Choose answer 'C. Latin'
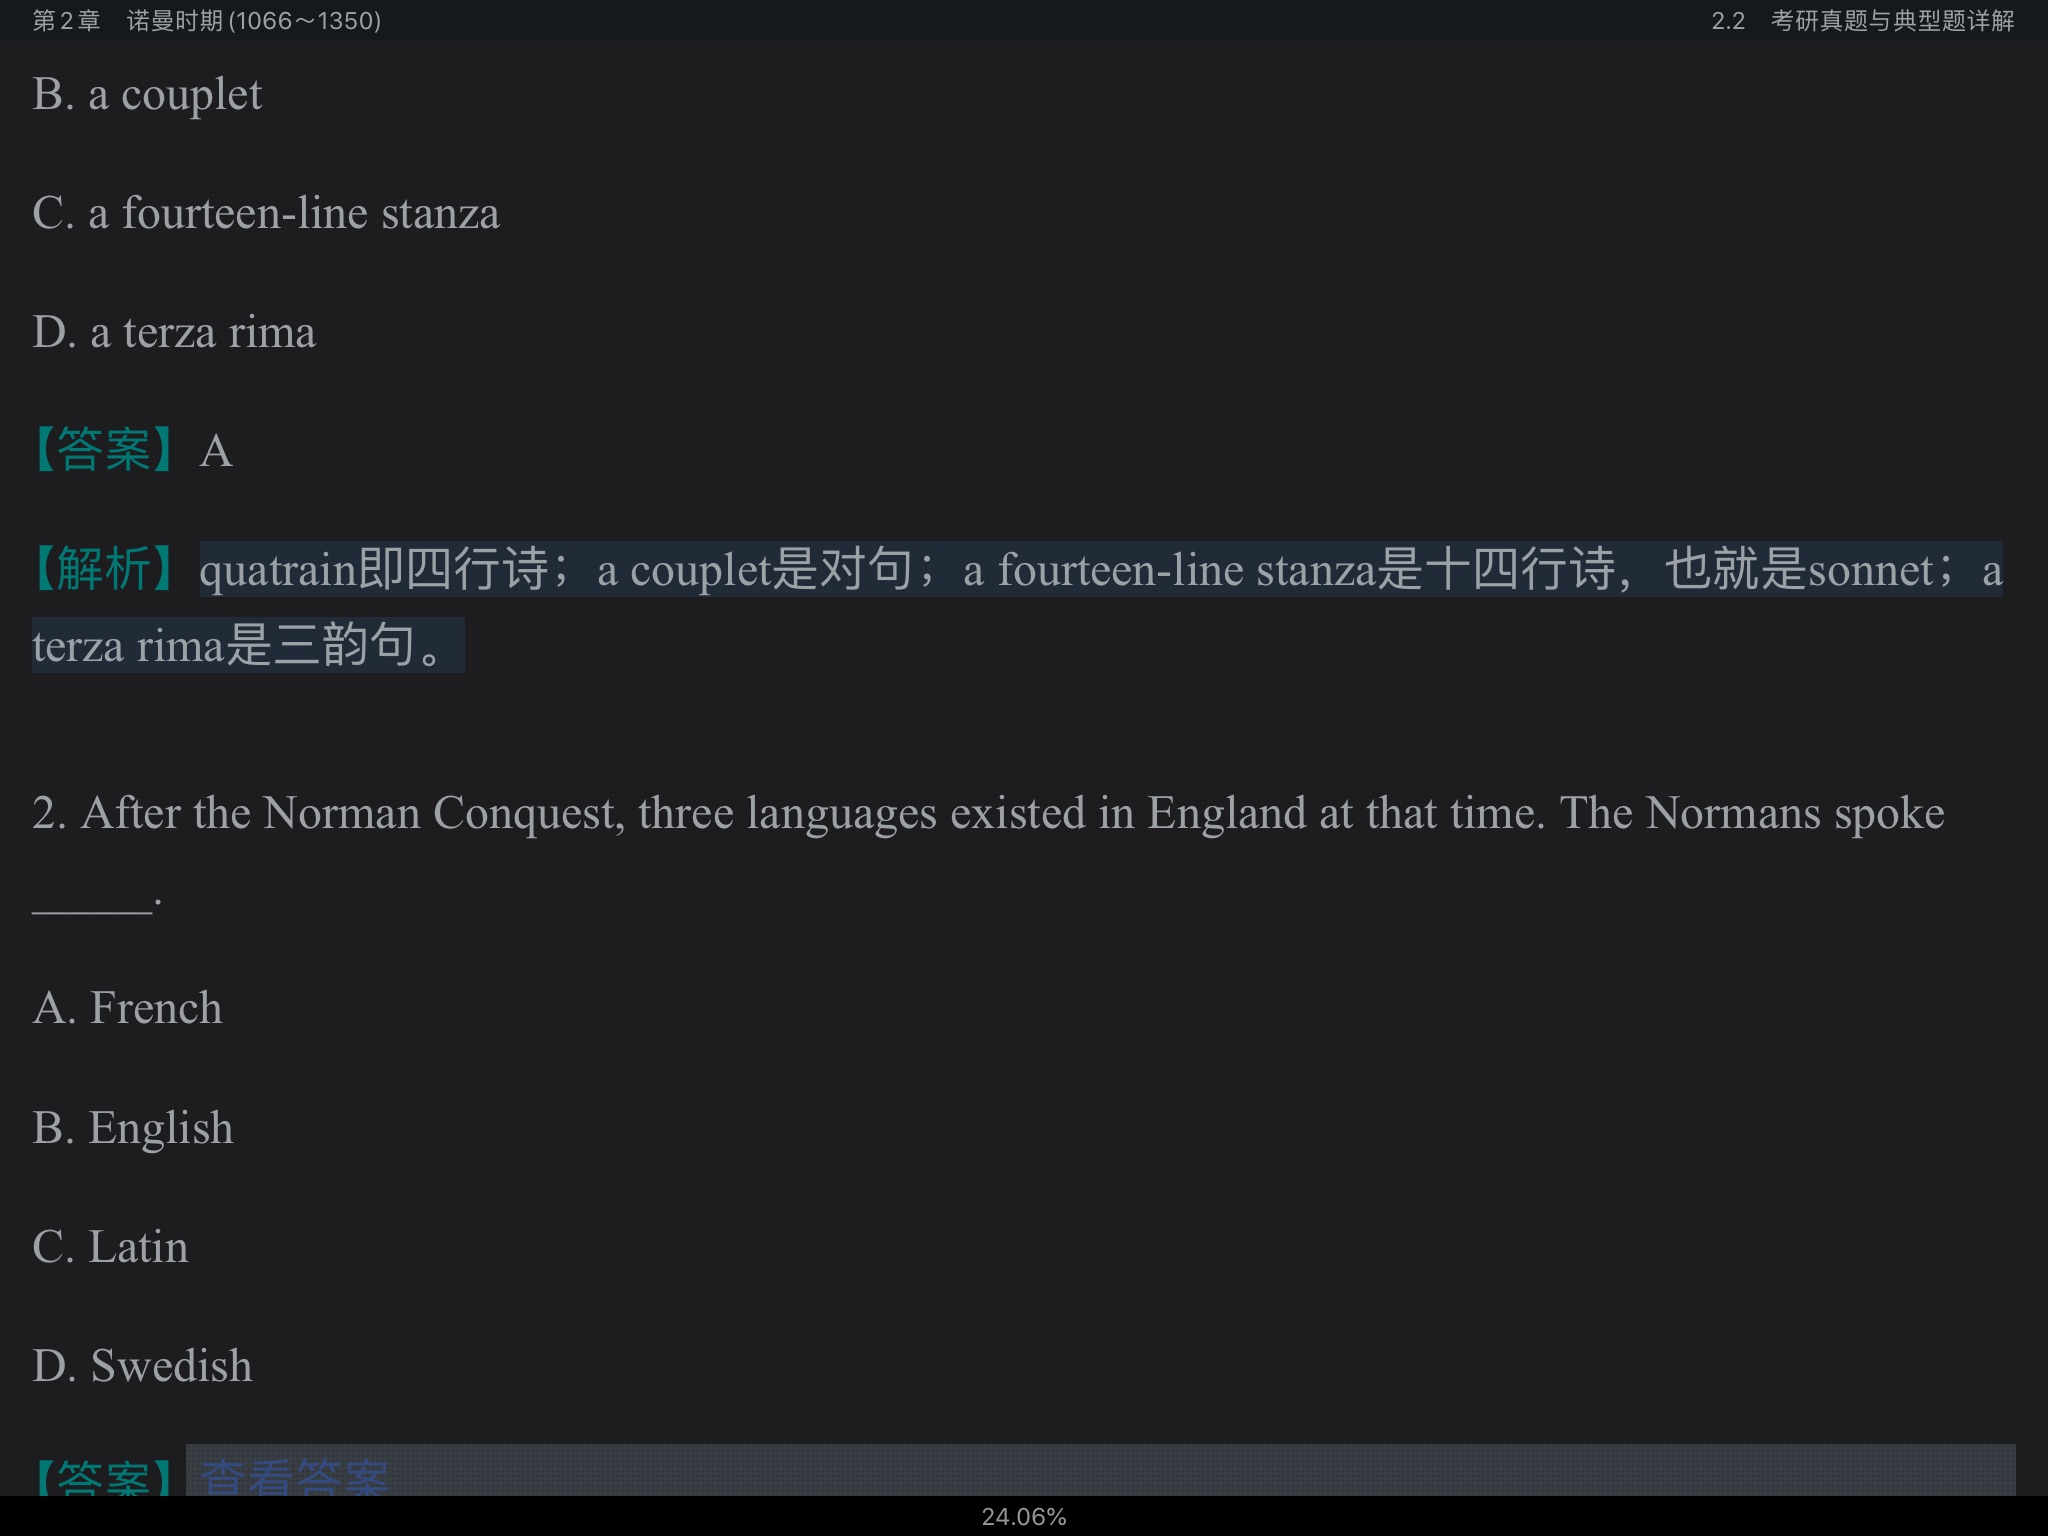Viewport: 2048px width, 1536px height. [110, 1247]
